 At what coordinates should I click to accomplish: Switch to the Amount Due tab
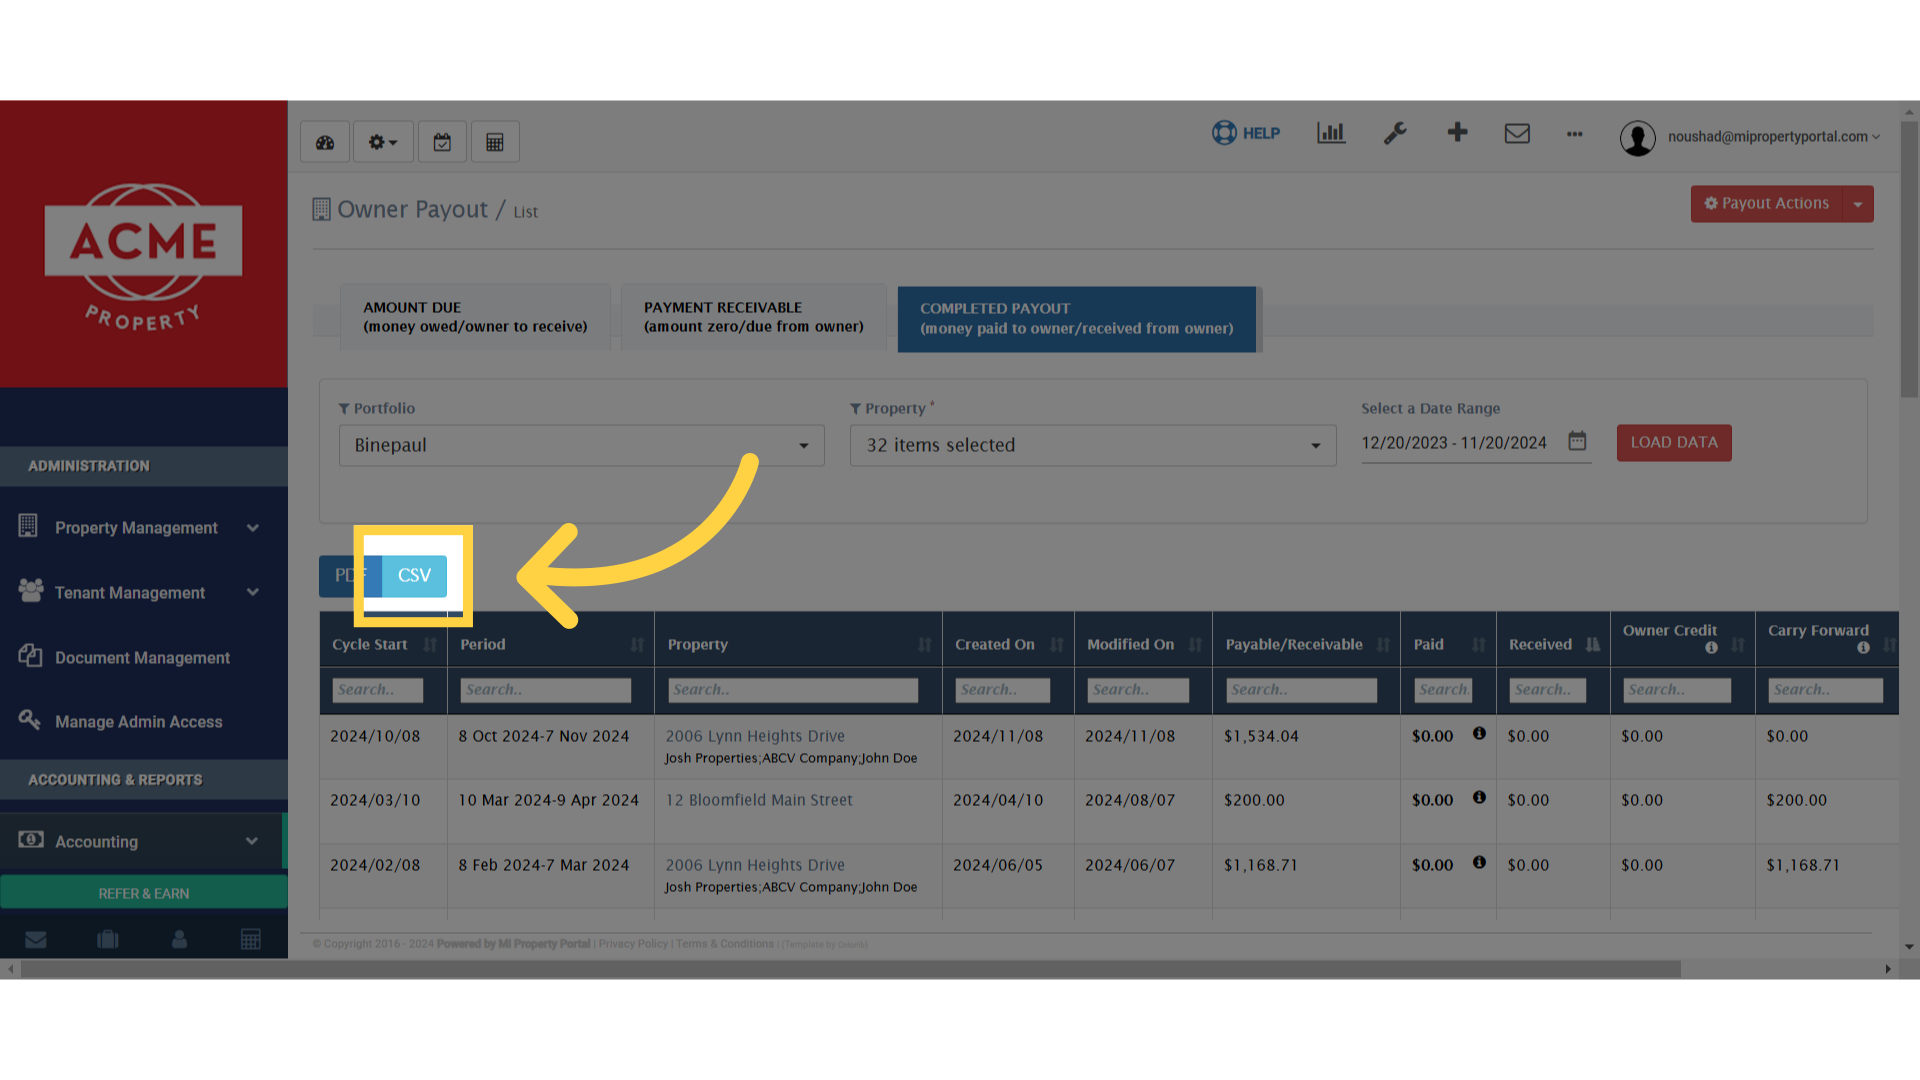[475, 317]
